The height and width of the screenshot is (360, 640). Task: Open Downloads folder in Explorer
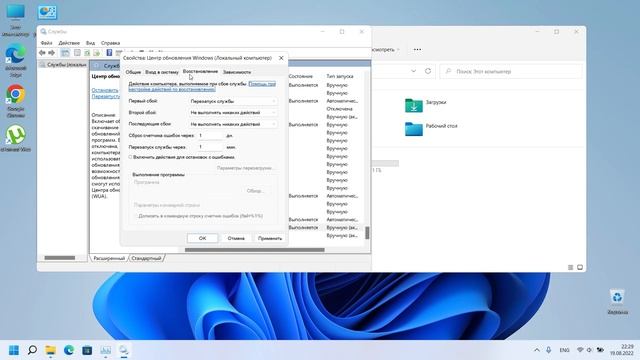pos(425,105)
